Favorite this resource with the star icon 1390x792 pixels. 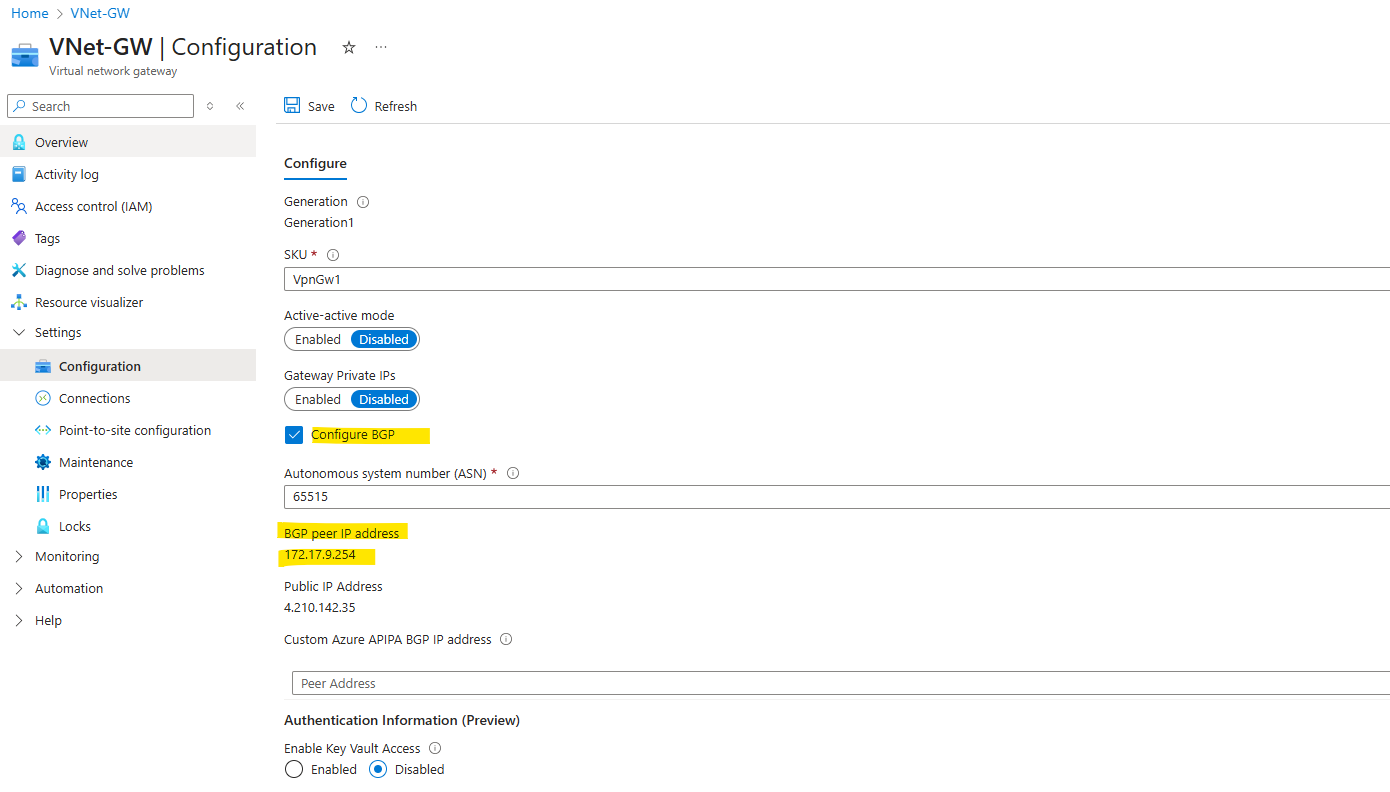coord(349,47)
